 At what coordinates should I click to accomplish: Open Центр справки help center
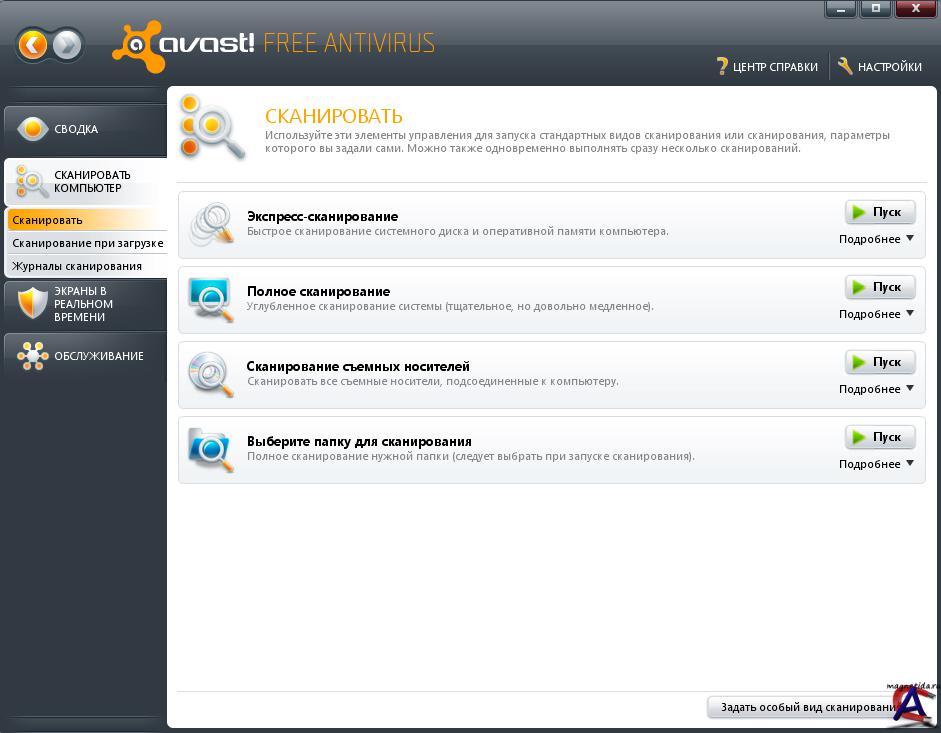pyautogui.click(x=767, y=67)
